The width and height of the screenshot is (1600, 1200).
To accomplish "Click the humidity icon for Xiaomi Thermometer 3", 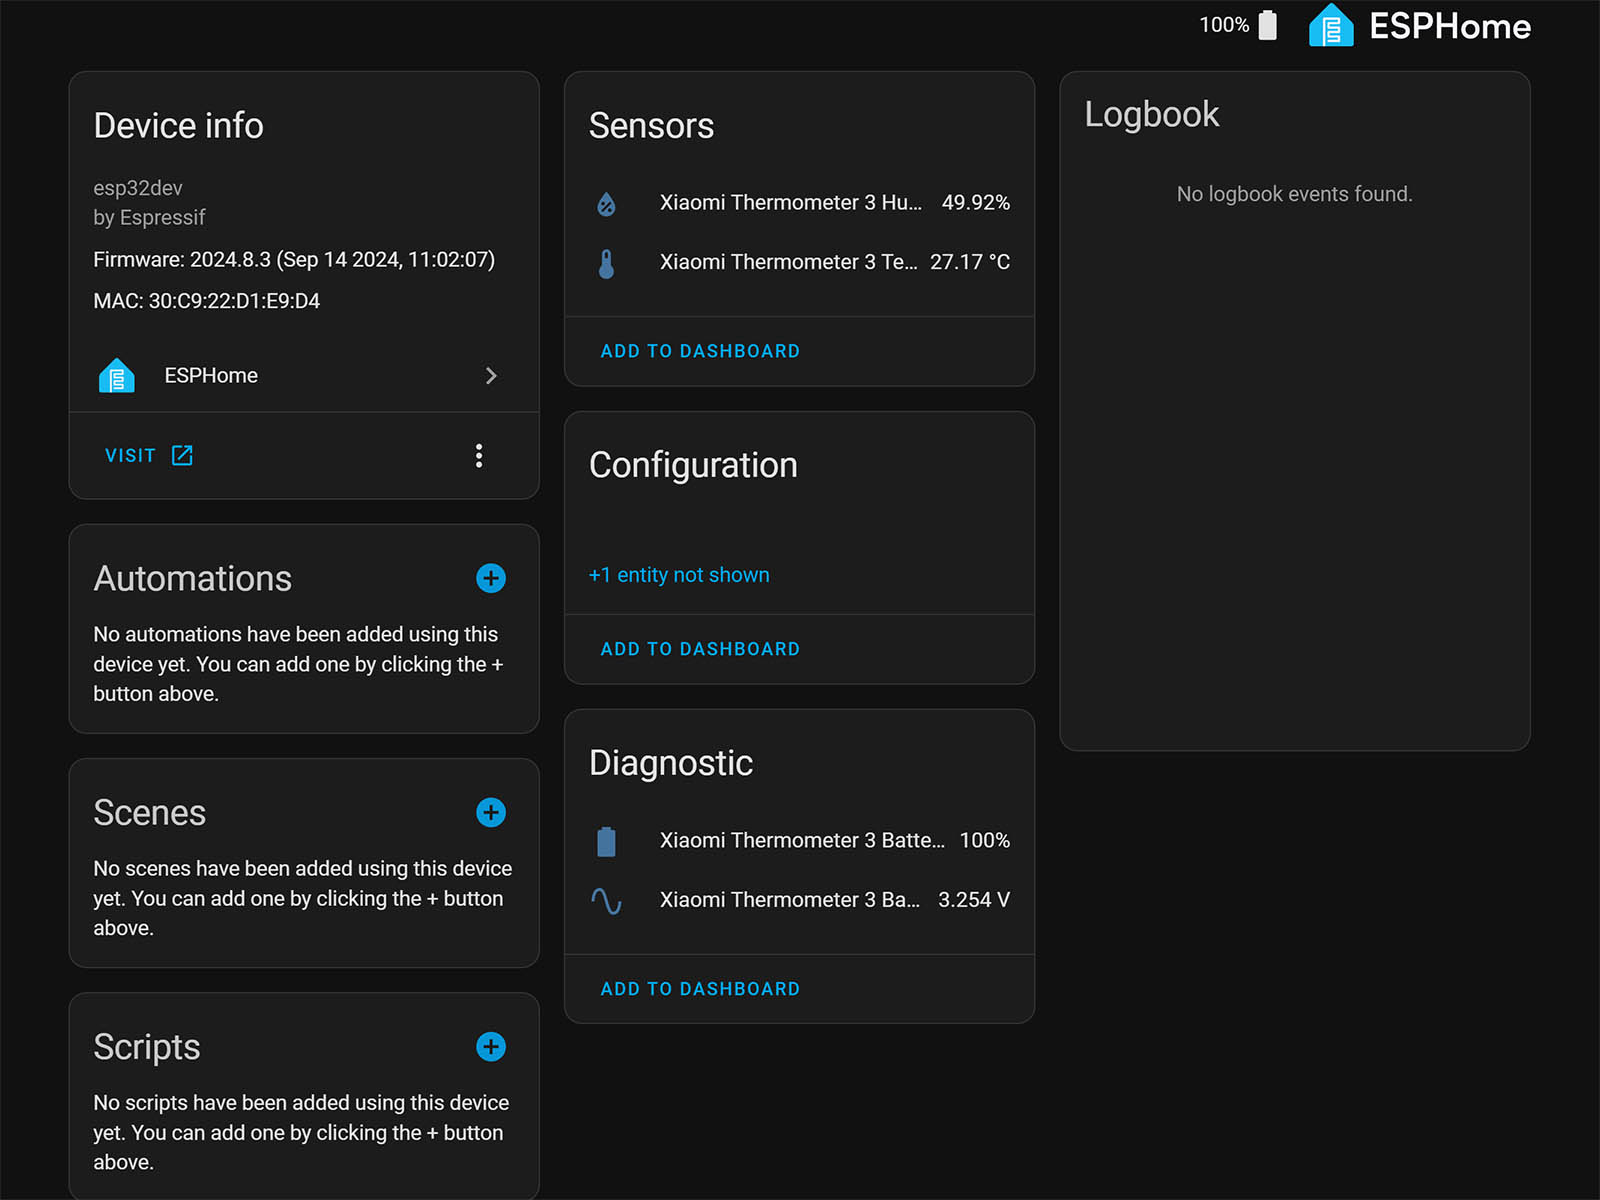I will tap(607, 202).
